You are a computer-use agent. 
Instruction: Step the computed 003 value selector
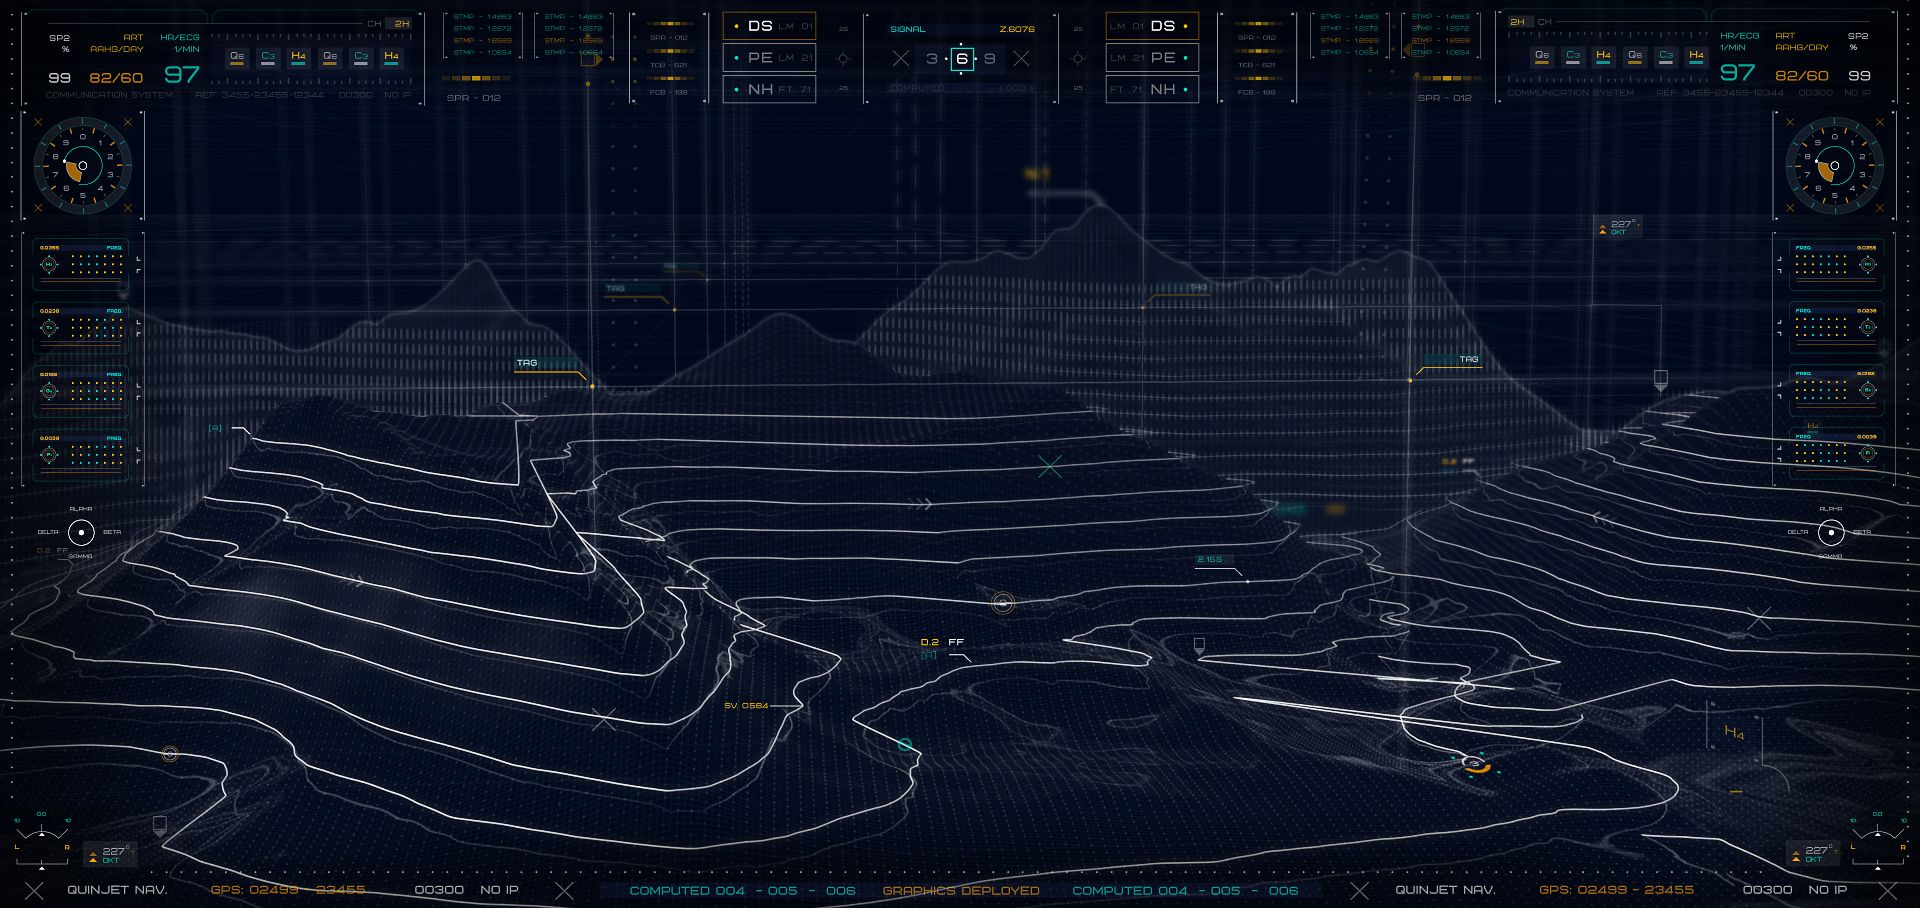click(1015, 89)
